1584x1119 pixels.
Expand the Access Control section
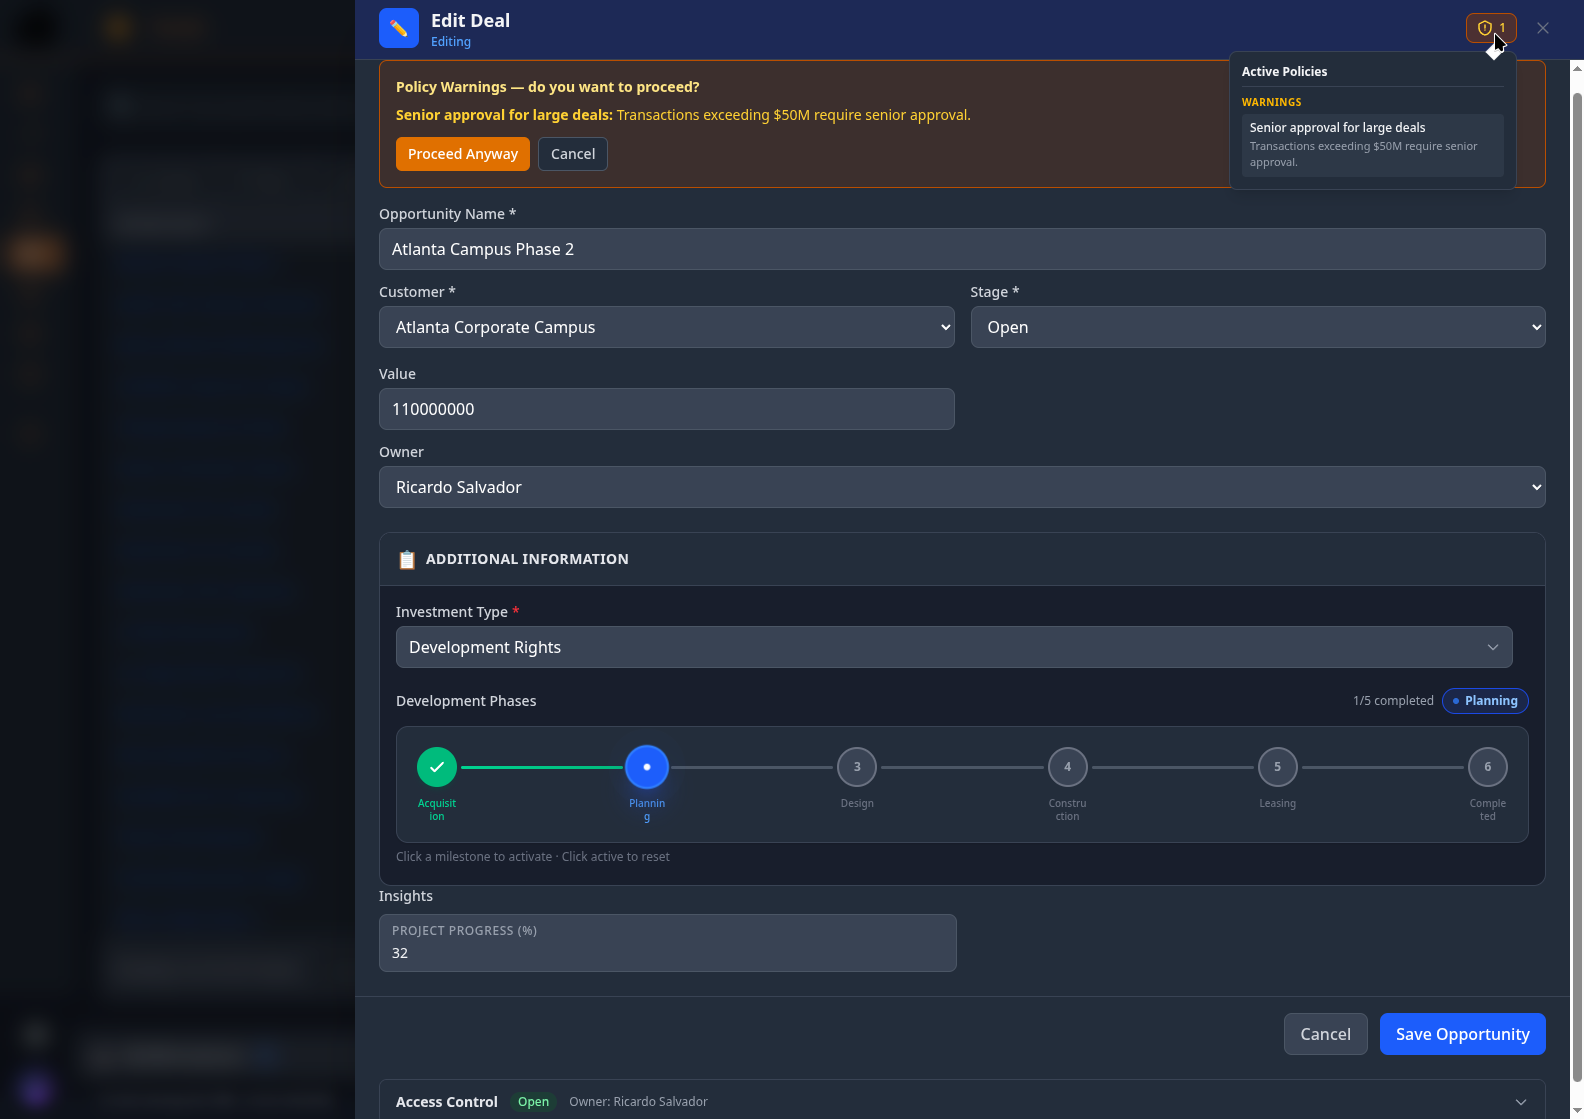pyautogui.click(x=1520, y=1102)
